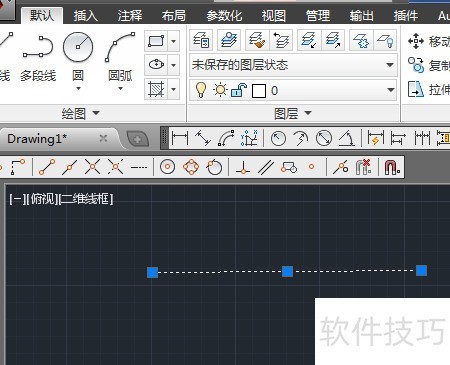Click Make Object's Layer Current icon
The image size is (450, 365).
coord(229,40)
